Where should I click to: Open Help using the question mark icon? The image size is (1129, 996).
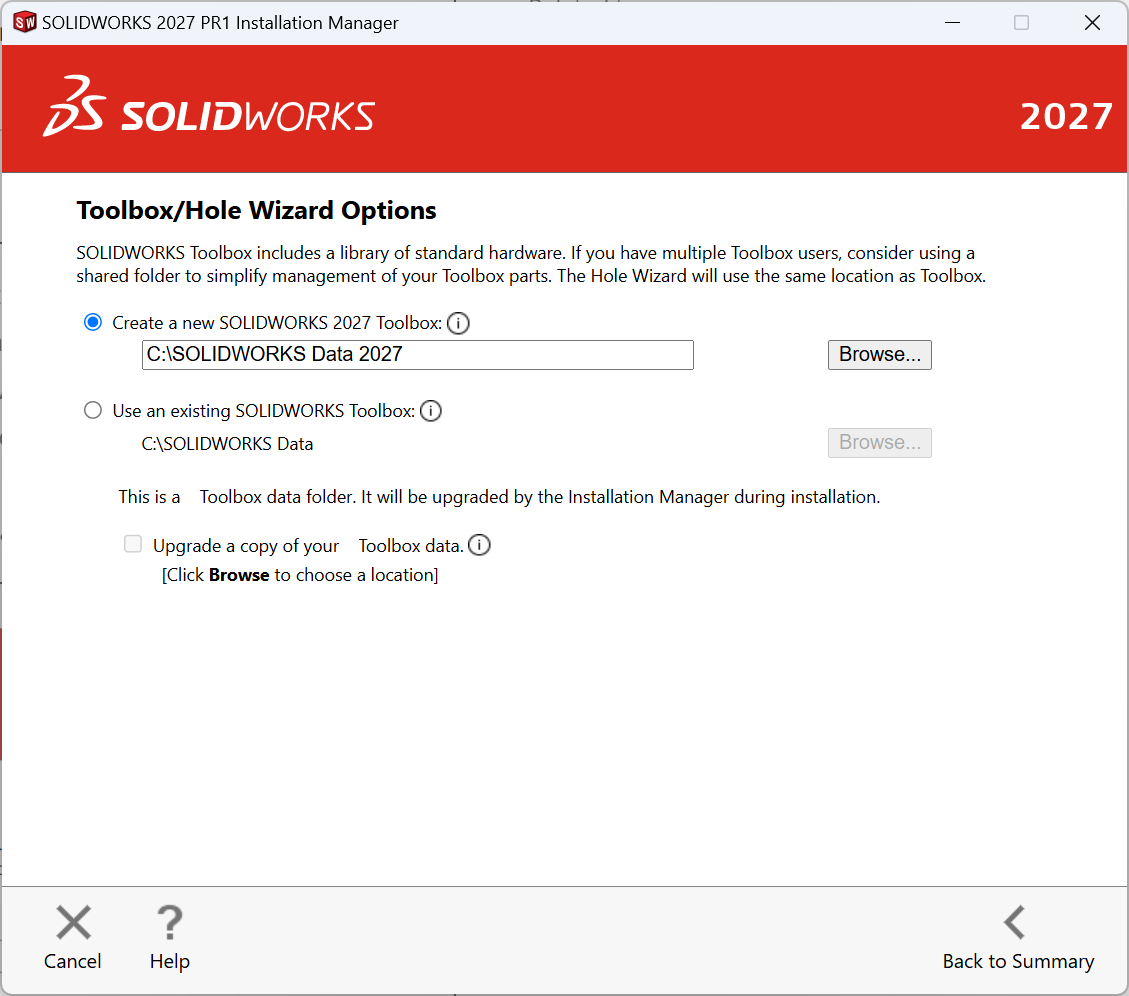pos(170,923)
